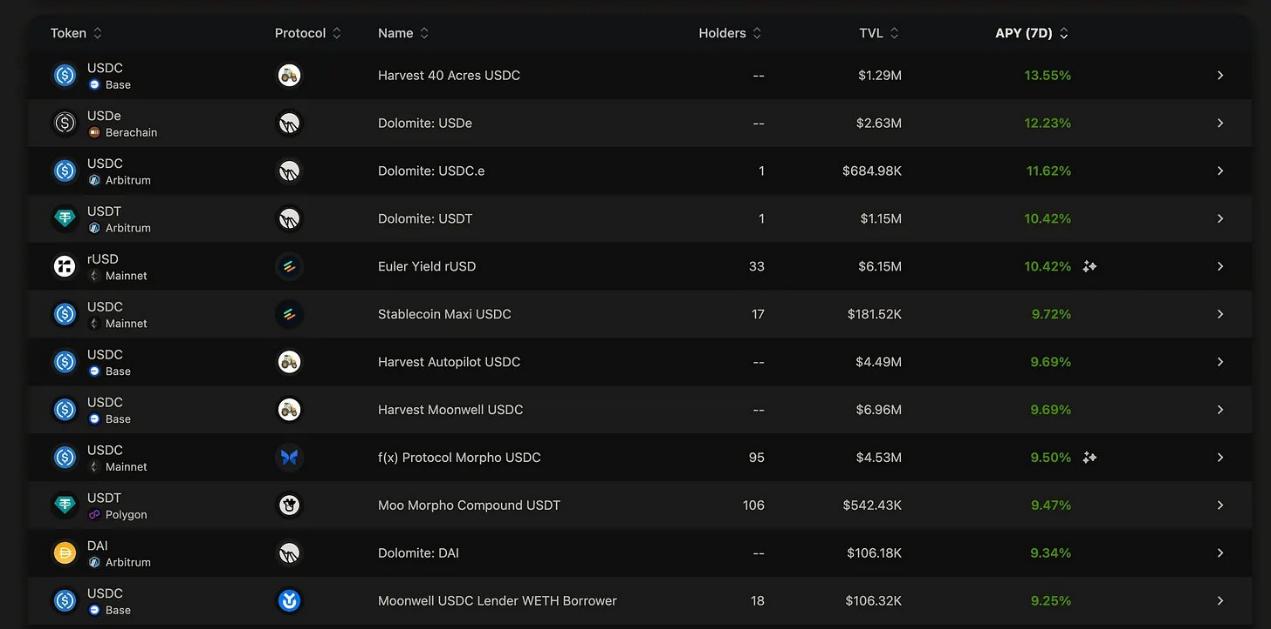Click the Harvest protocol icon on Harvest Autopilot USDC

[289, 361]
